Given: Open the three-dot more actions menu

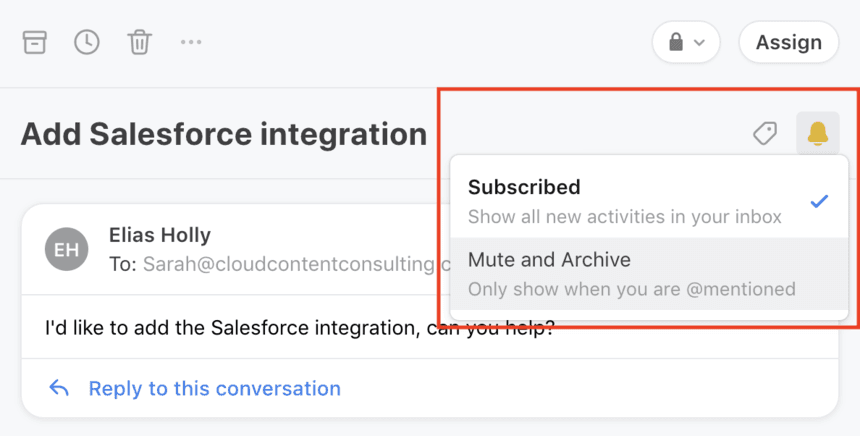Looking at the screenshot, I should click(191, 42).
